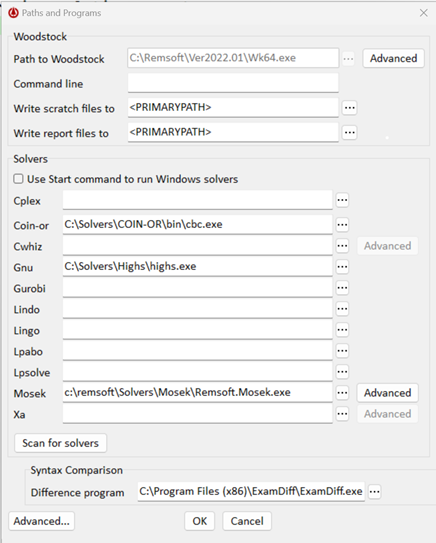This screenshot has width=436, height=543.
Task: Open Woodstock Advanced settings
Action: coord(393,58)
